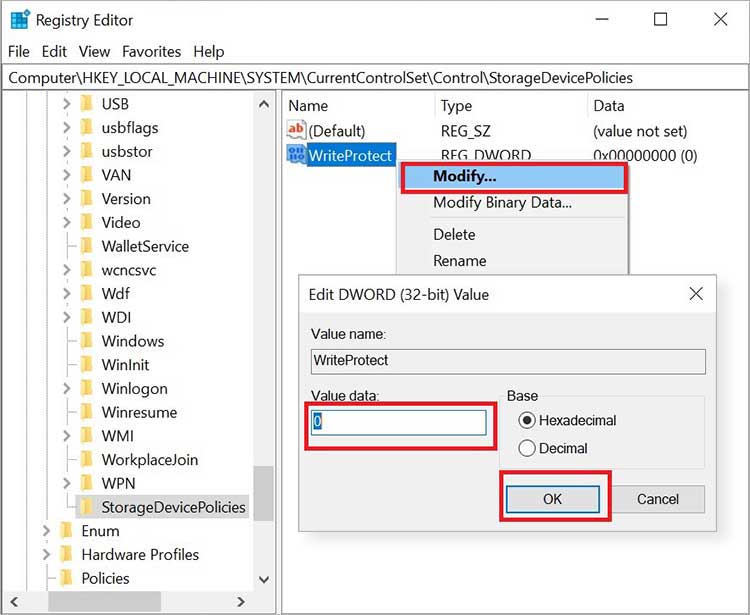Select the Decimal base radio button
The image size is (750, 615).
coord(527,449)
